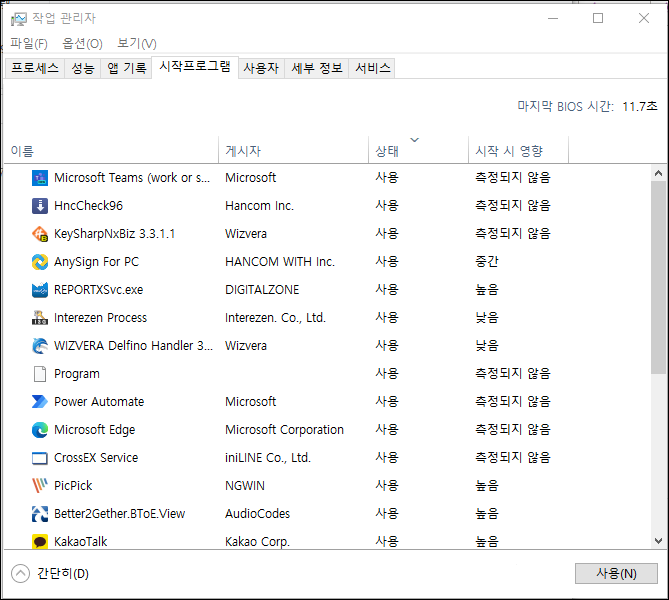Viewport: 669px width, 600px height.
Task: Switch to the 앱 기록 tab
Action: (126, 68)
